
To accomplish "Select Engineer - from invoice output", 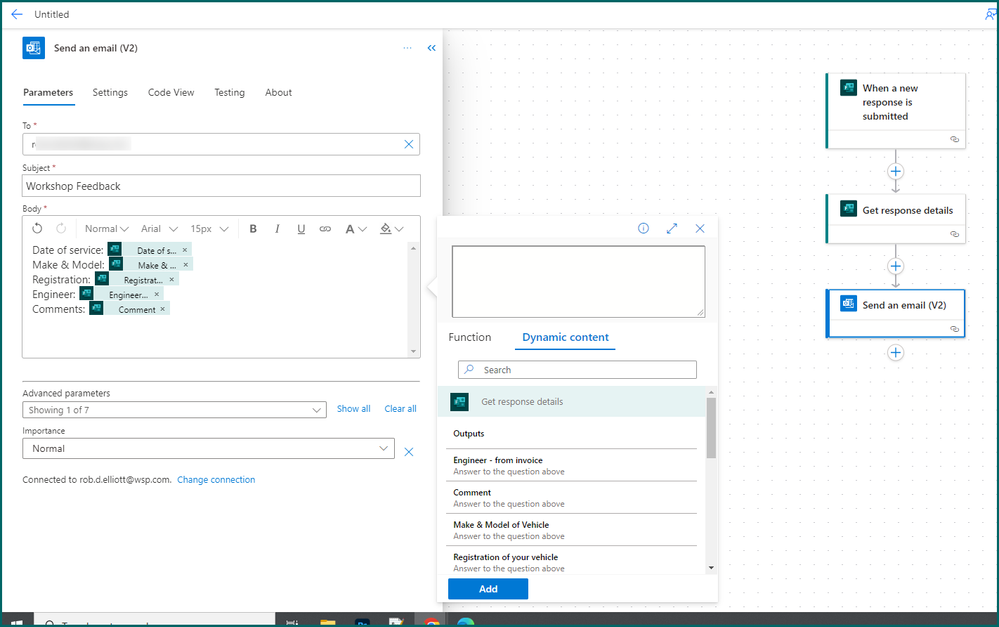I will point(571,465).
